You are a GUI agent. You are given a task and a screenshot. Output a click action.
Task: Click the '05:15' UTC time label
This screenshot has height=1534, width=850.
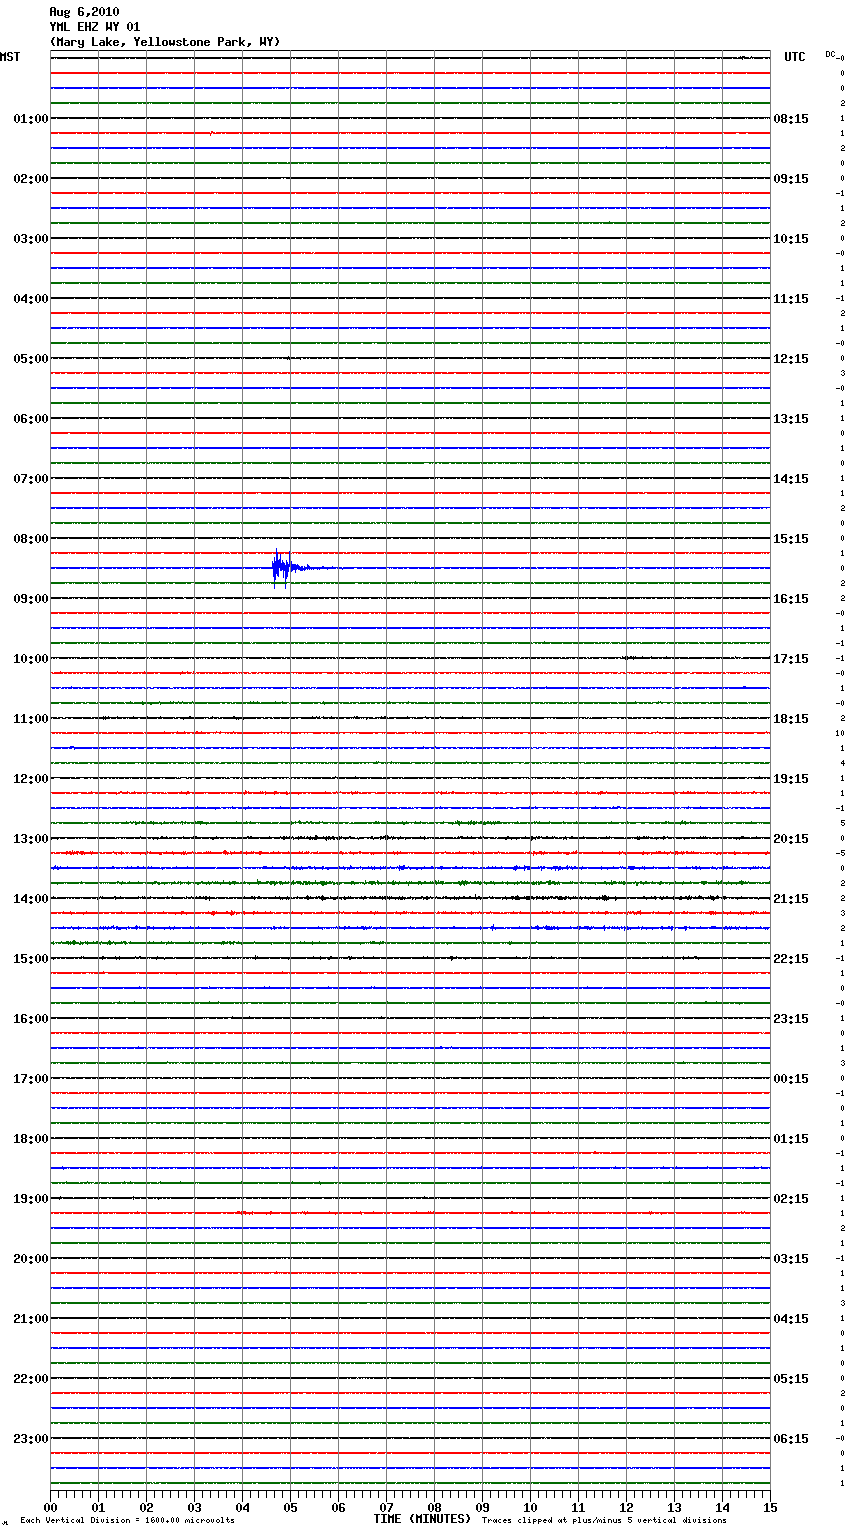click(791, 1379)
